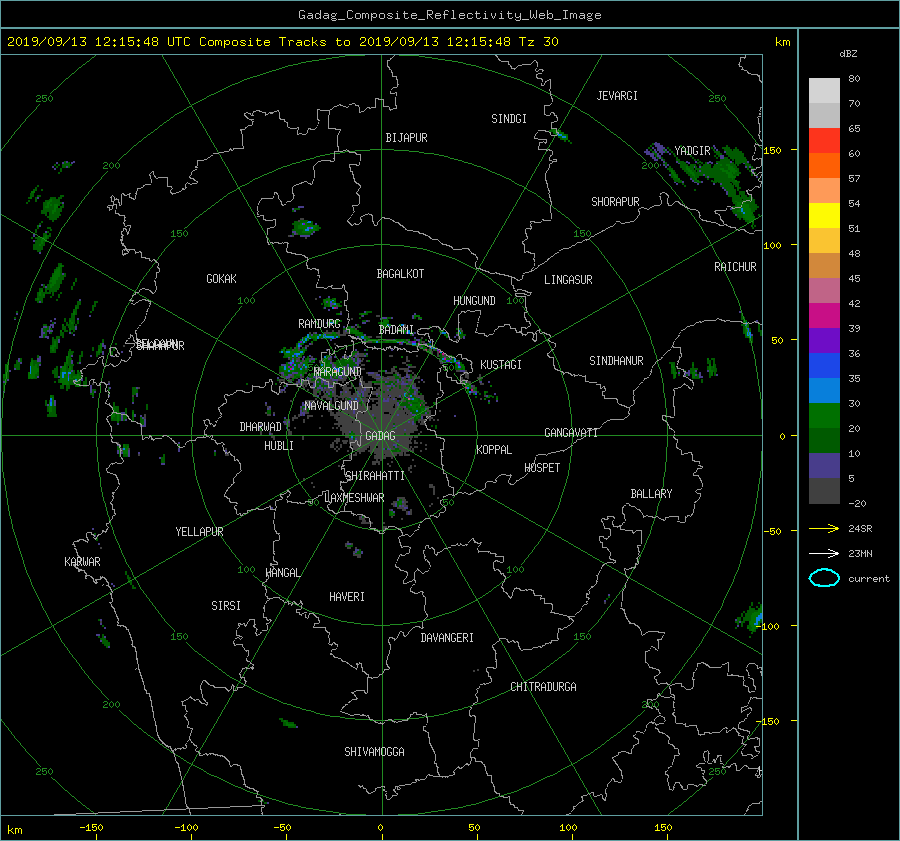Click the SHORAPUR city label
The image size is (900, 841).
615,202
